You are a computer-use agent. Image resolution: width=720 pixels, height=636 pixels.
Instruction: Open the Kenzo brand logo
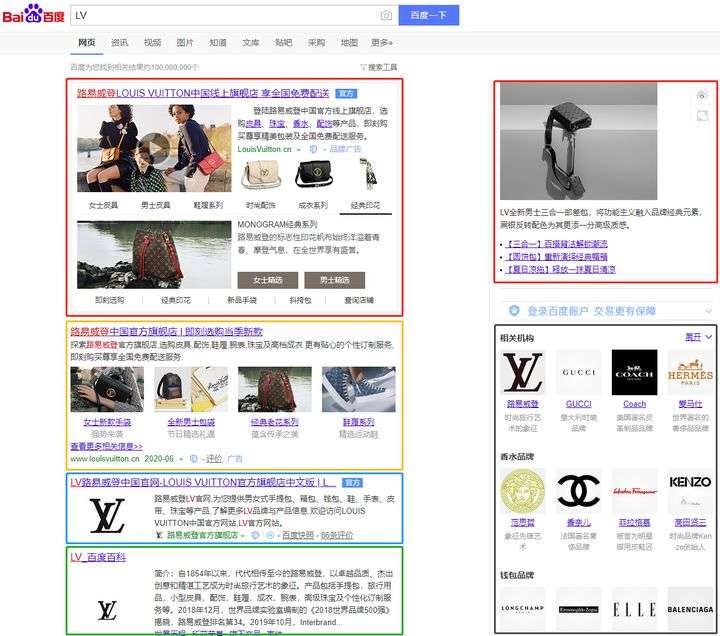690,490
